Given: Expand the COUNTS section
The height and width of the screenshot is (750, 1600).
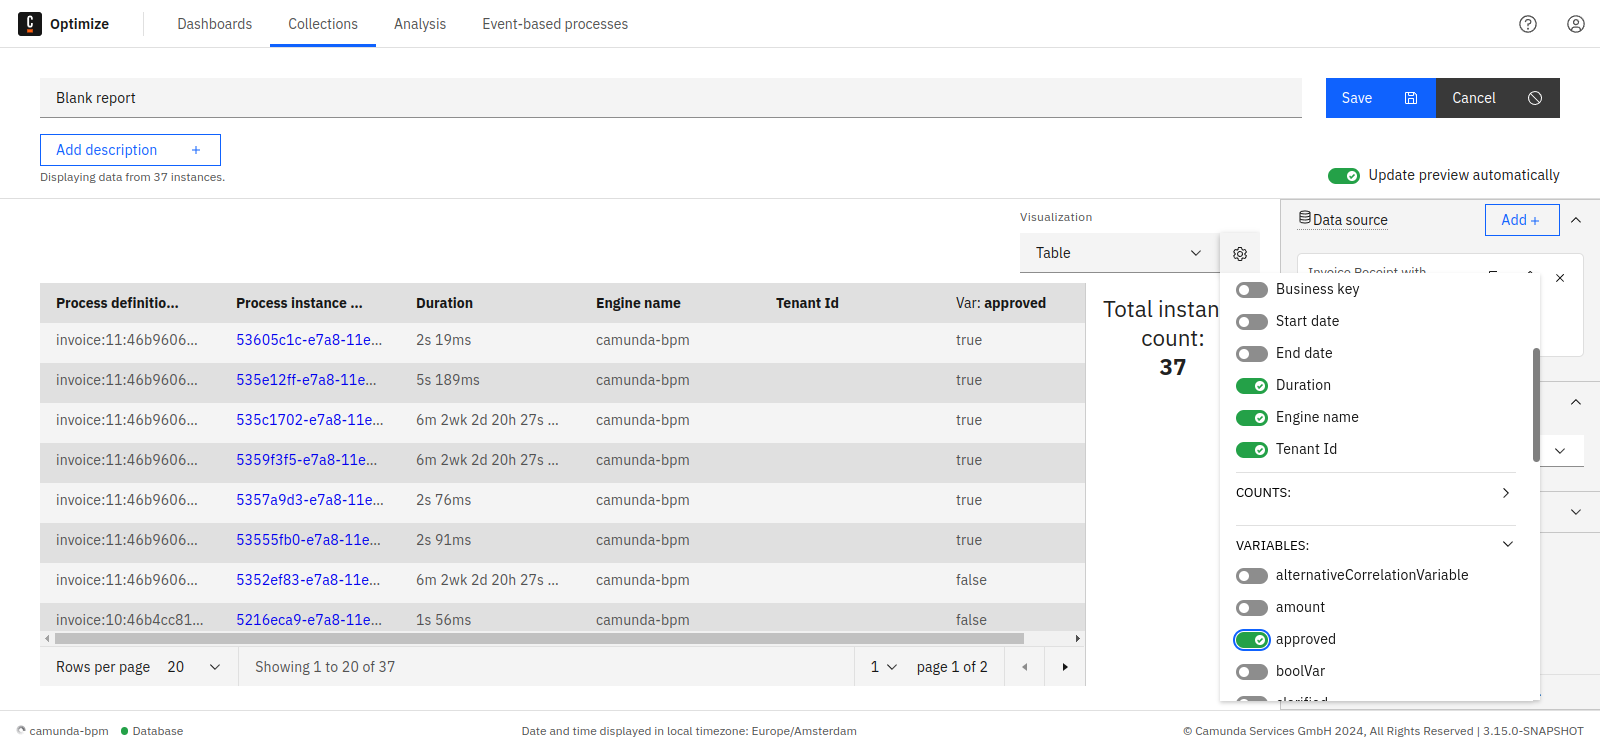Looking at the screenshot, I should (1376, 493).
